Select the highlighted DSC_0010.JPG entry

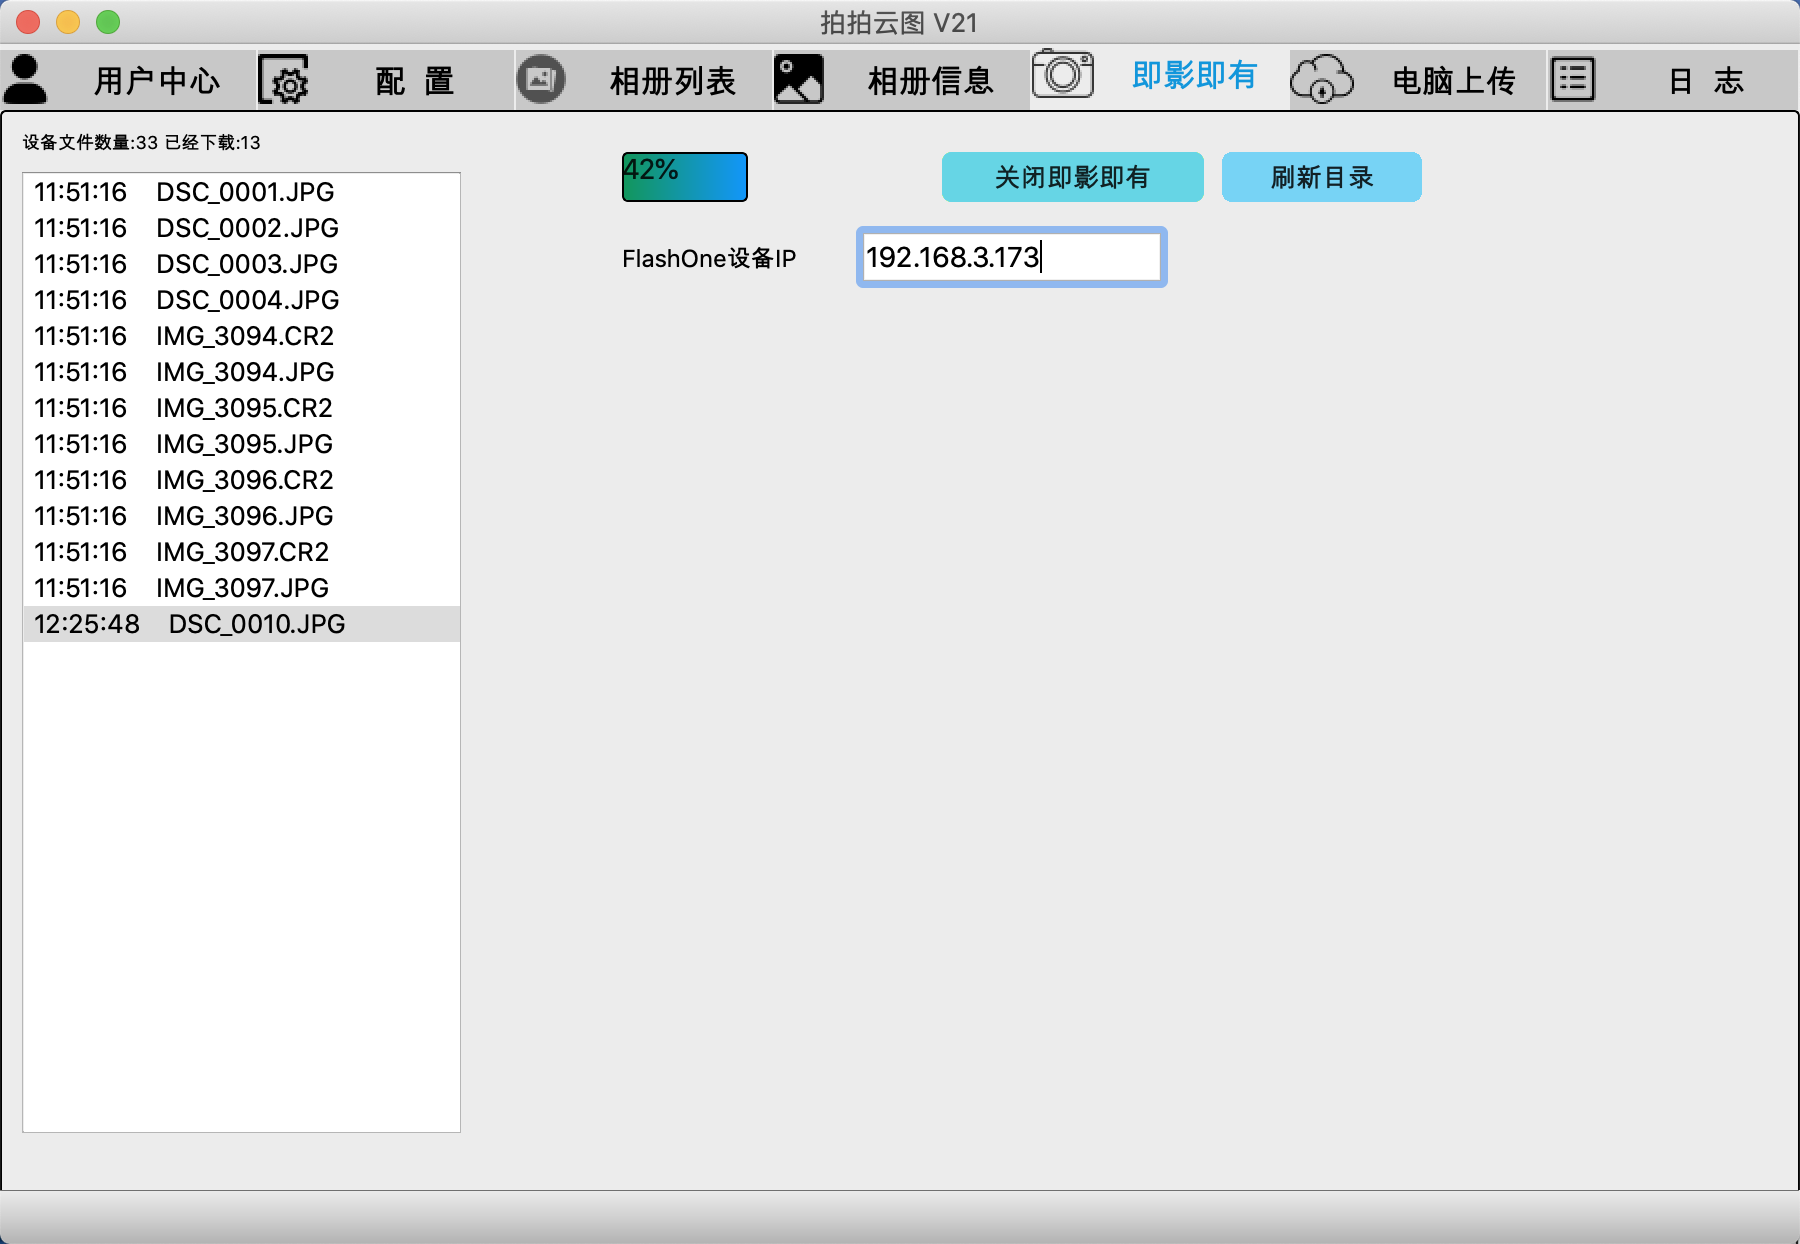(x=256, y=624)
